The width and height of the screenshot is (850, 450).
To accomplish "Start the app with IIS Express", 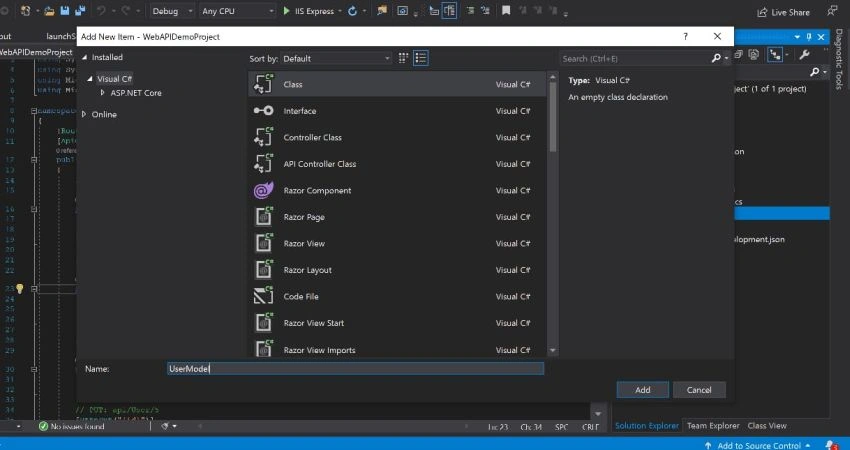I will (x=309, y=11).
